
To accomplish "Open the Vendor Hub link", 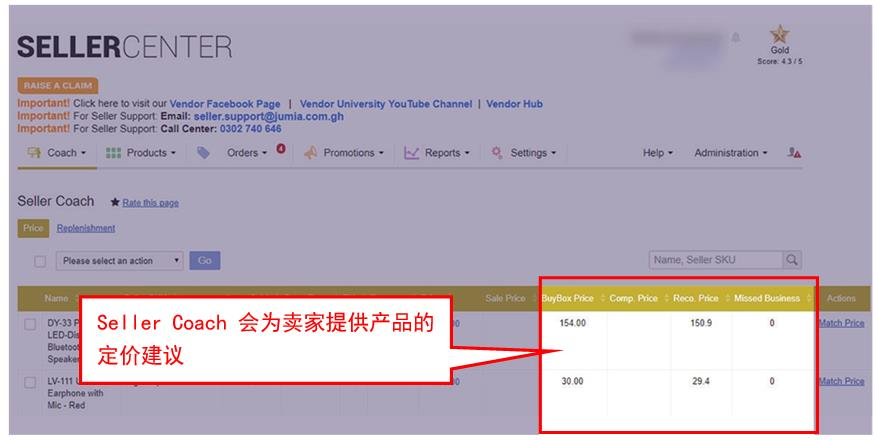I will pyautogui.click(x=514, y=104).
